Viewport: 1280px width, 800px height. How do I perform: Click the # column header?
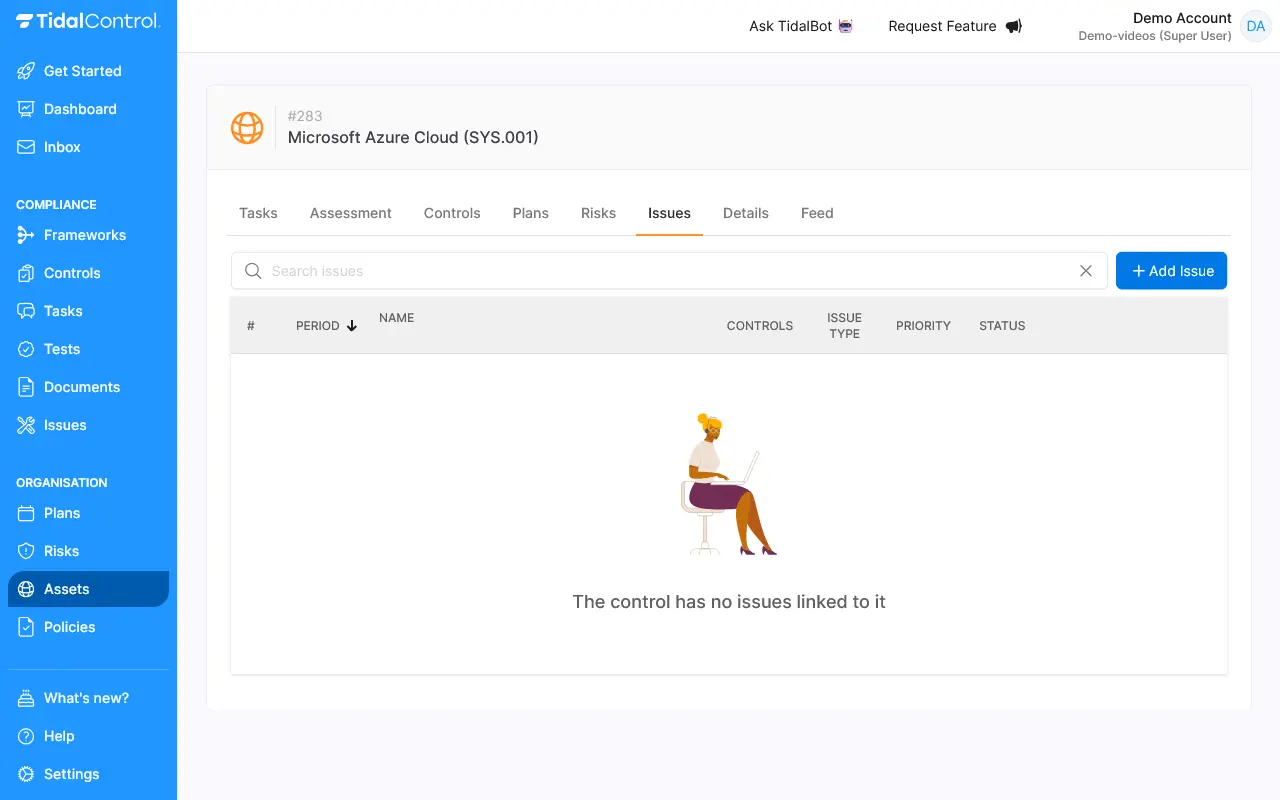click(x=251, y=326)
